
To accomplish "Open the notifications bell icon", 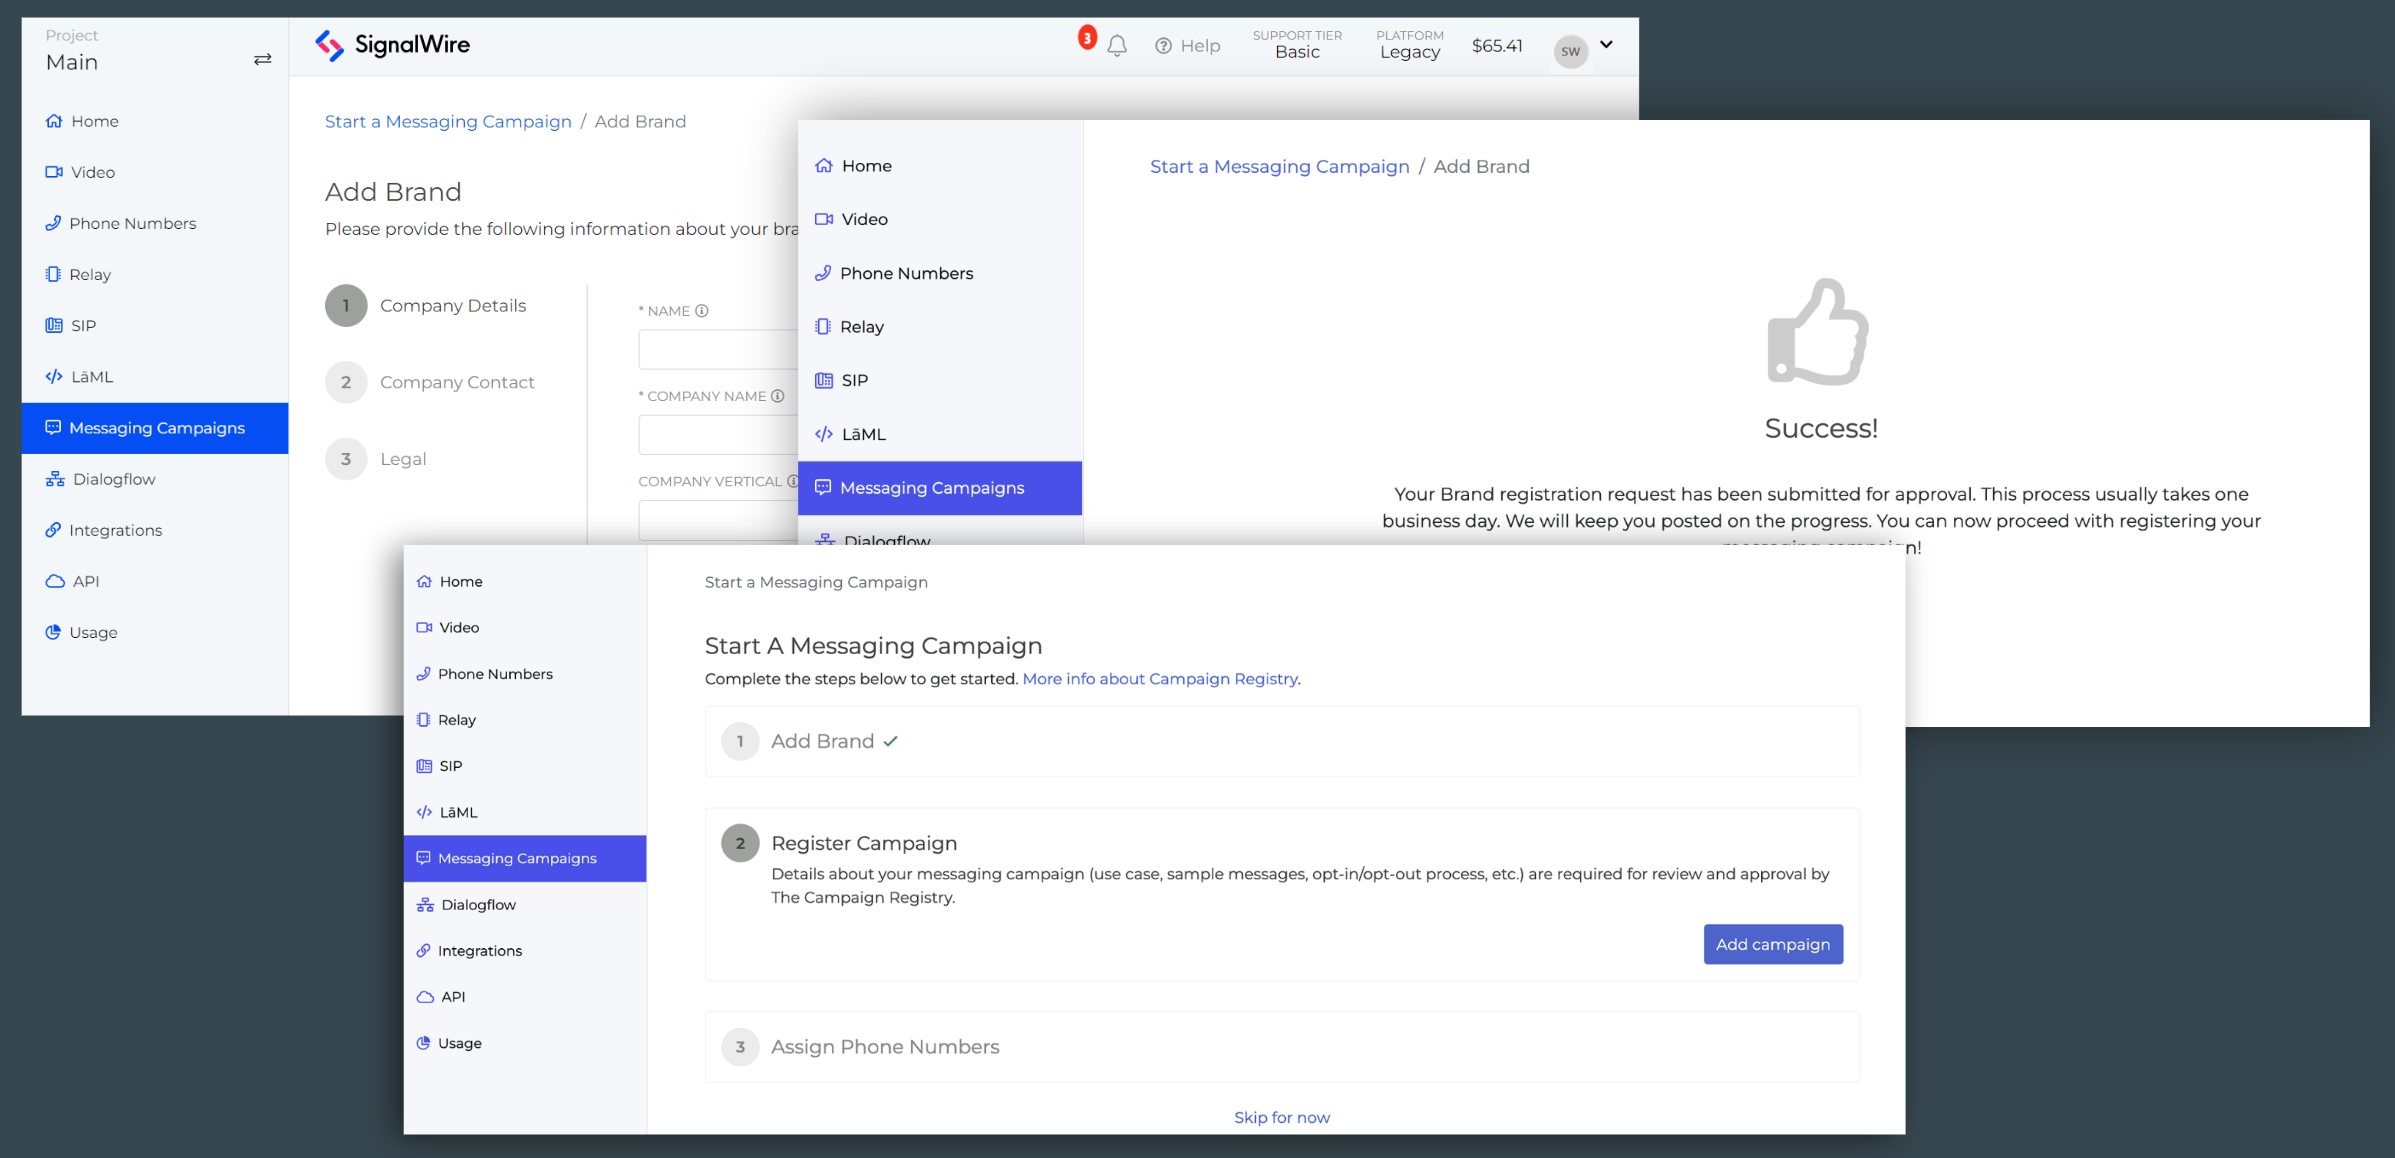I will pyautogui.click(x=1117, y=46).
